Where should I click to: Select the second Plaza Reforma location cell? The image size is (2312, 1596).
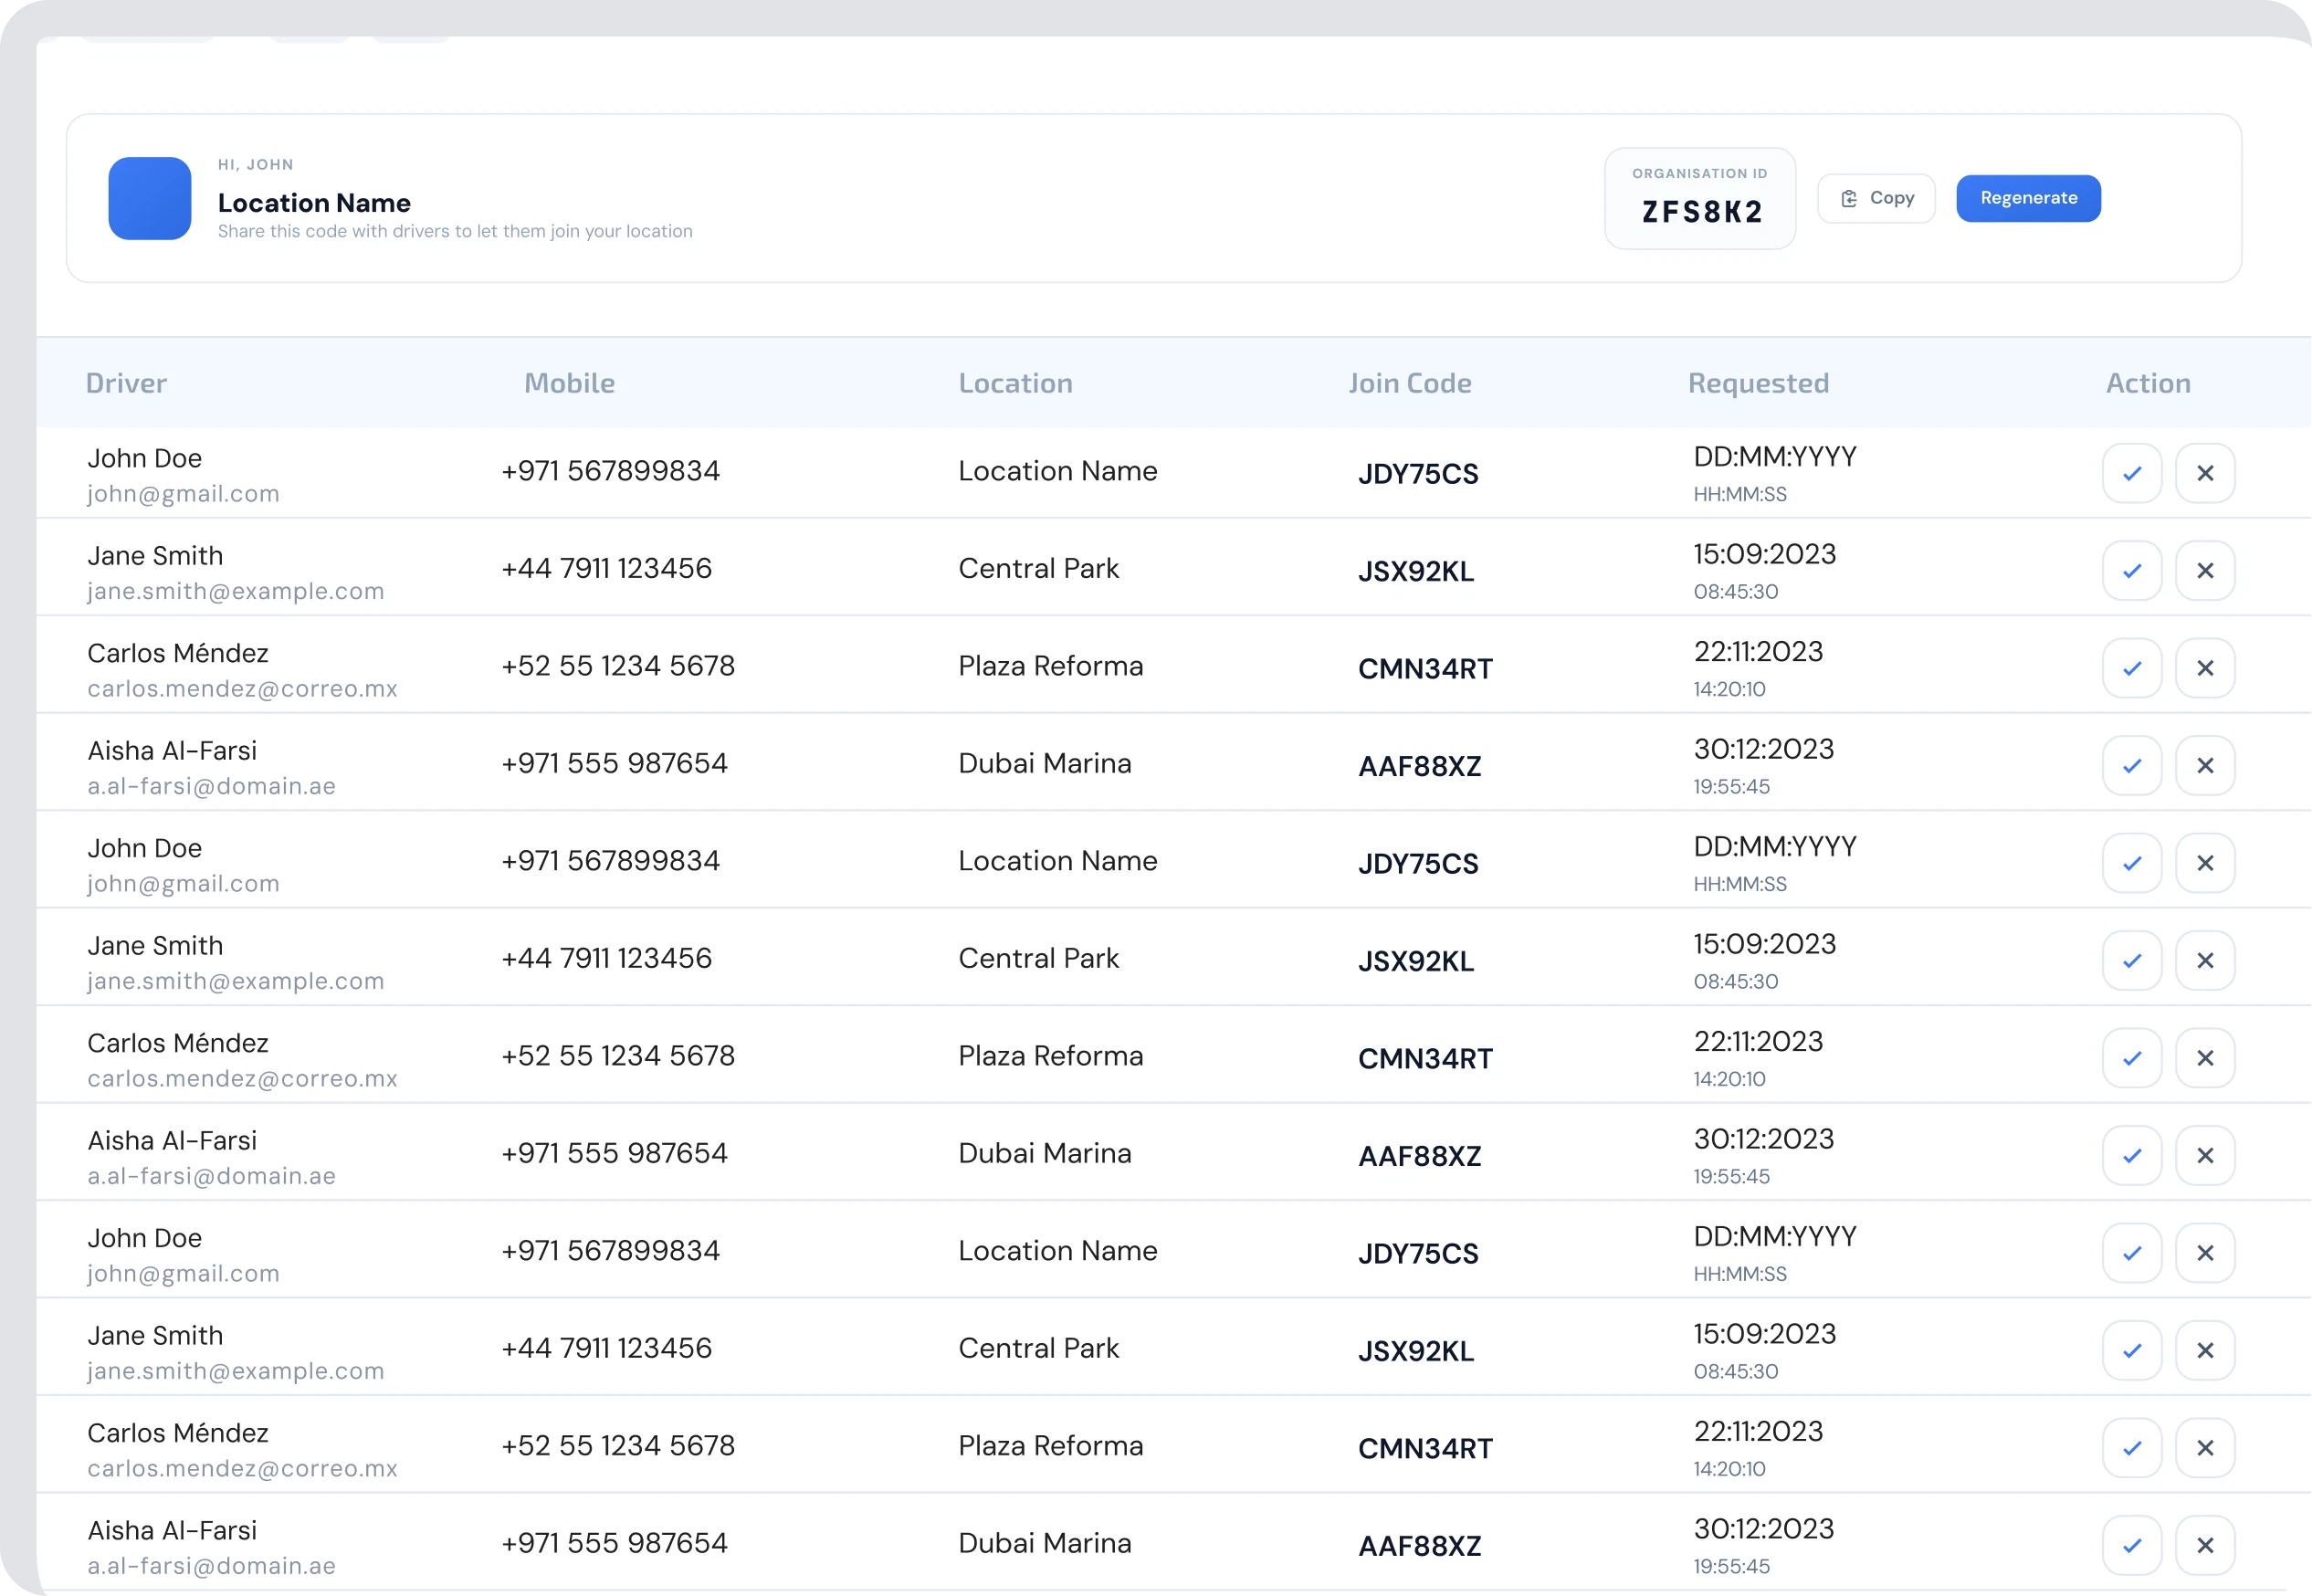coord(1051,1056)
